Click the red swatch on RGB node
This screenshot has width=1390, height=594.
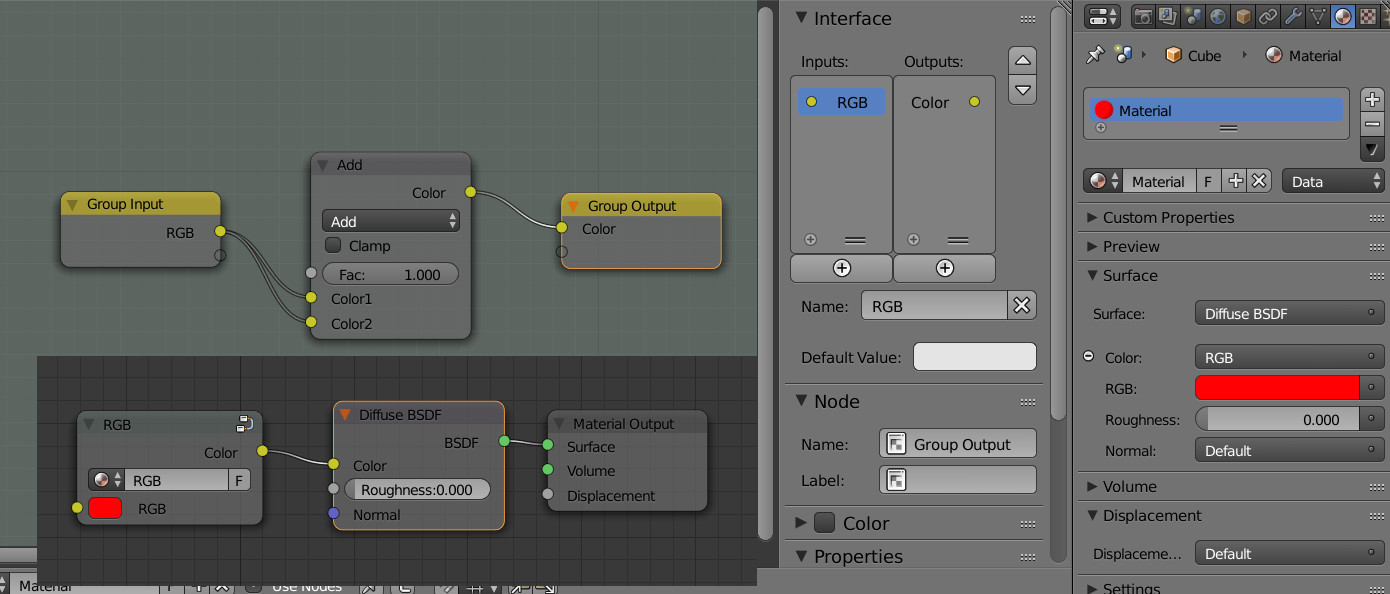[x=105, y=508]
